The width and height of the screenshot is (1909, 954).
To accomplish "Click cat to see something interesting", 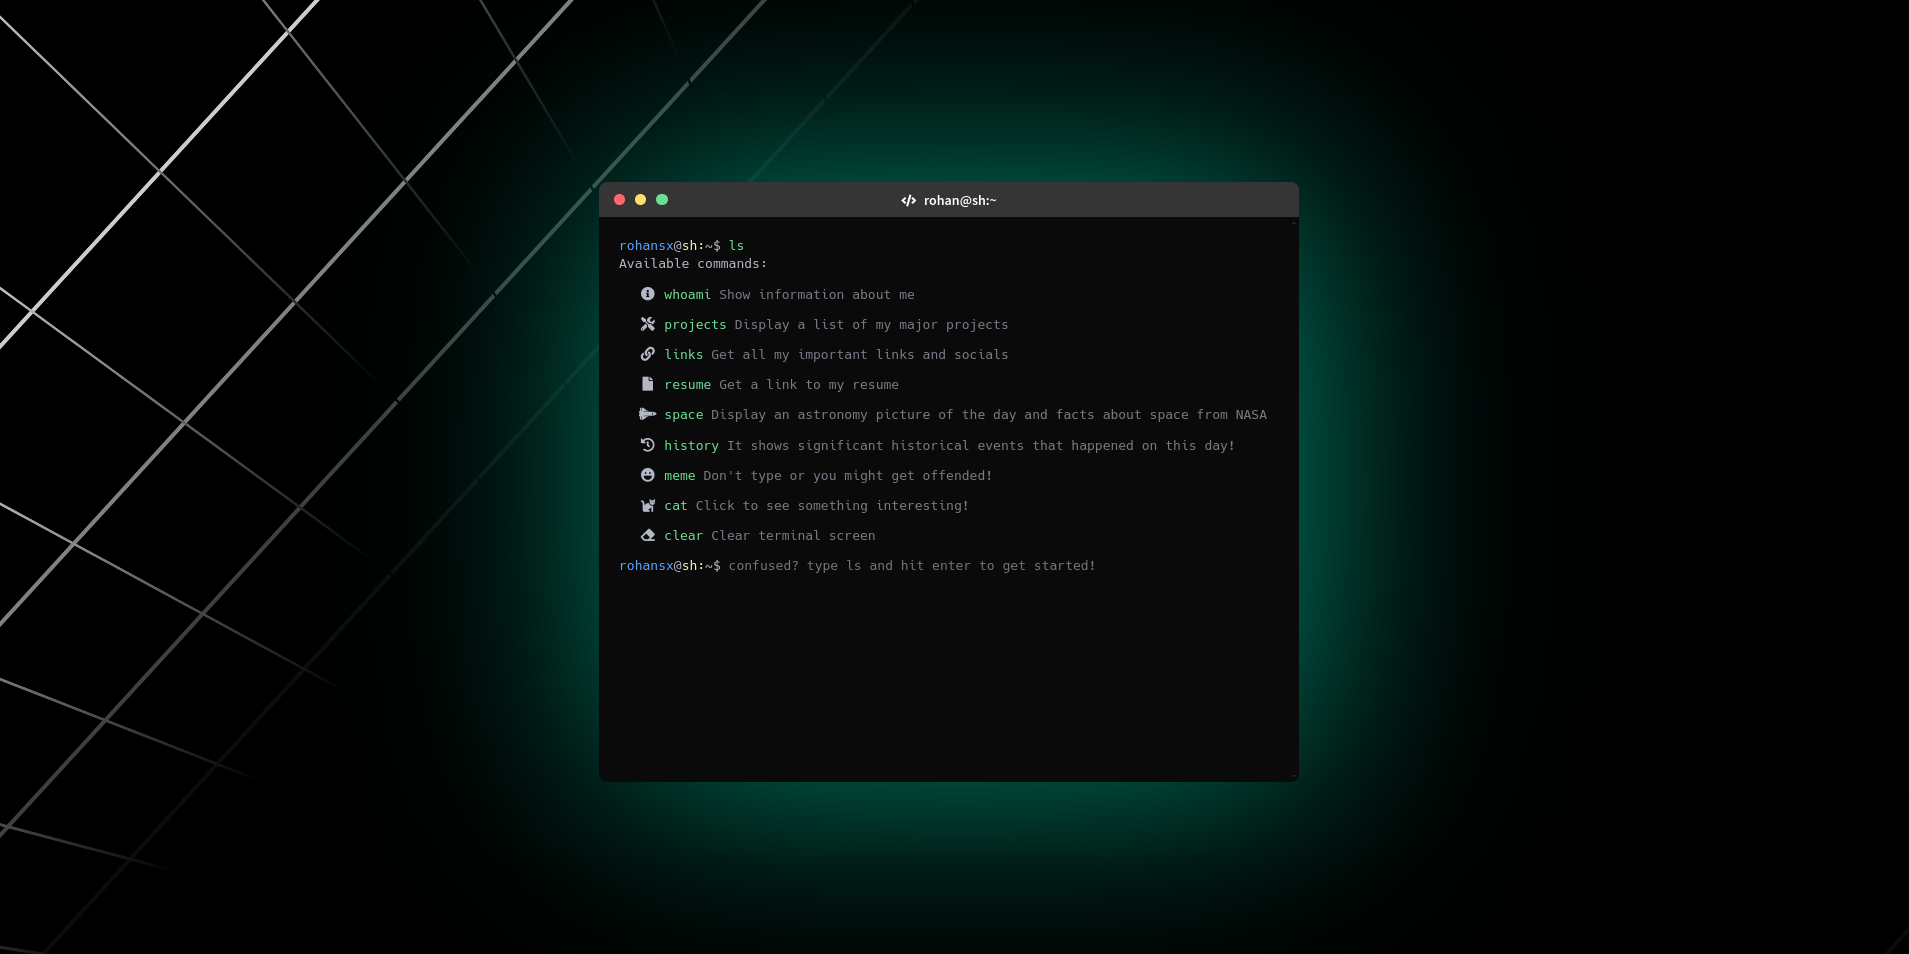I will tap(675, 505).
